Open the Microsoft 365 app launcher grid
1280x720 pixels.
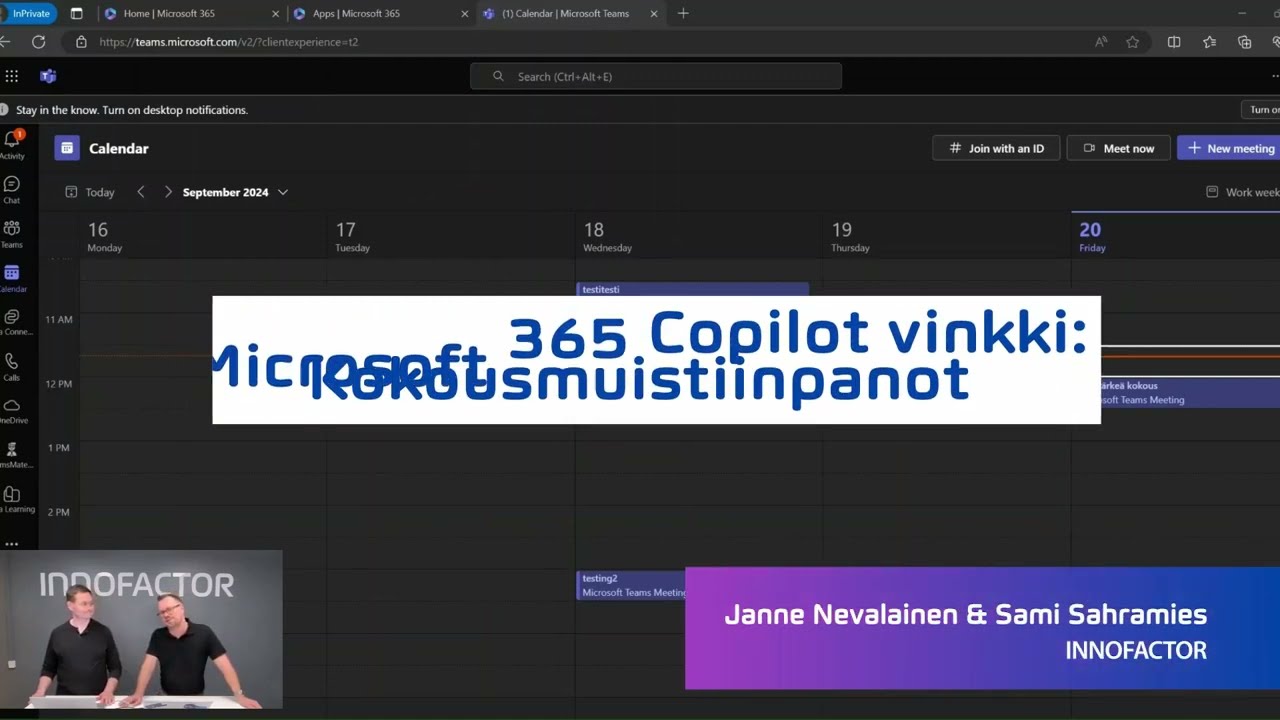[11, 76]
